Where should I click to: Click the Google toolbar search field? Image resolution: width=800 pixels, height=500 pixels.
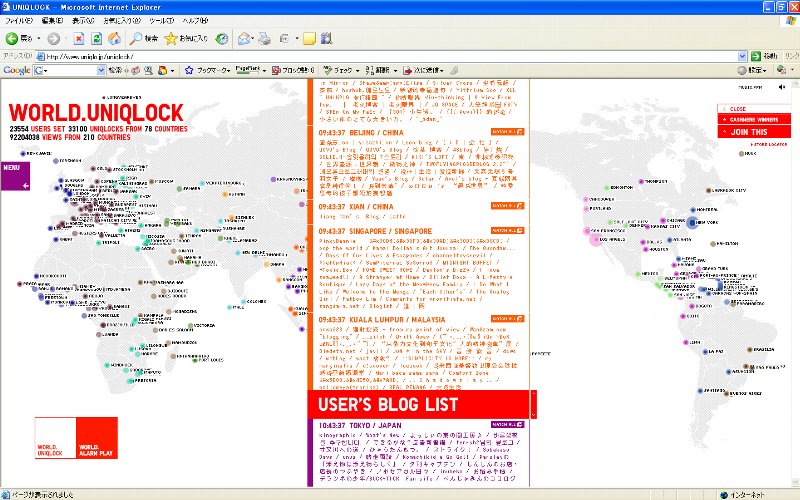pos(69,70)
